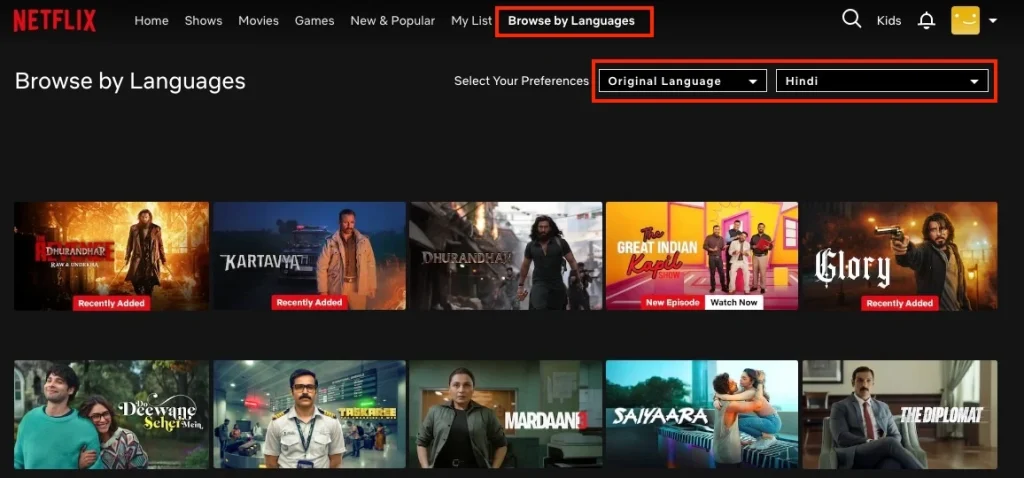Open the search magnifier icon
The width and height of the screenshot is (1024, 478).
[x=852, y=19]
